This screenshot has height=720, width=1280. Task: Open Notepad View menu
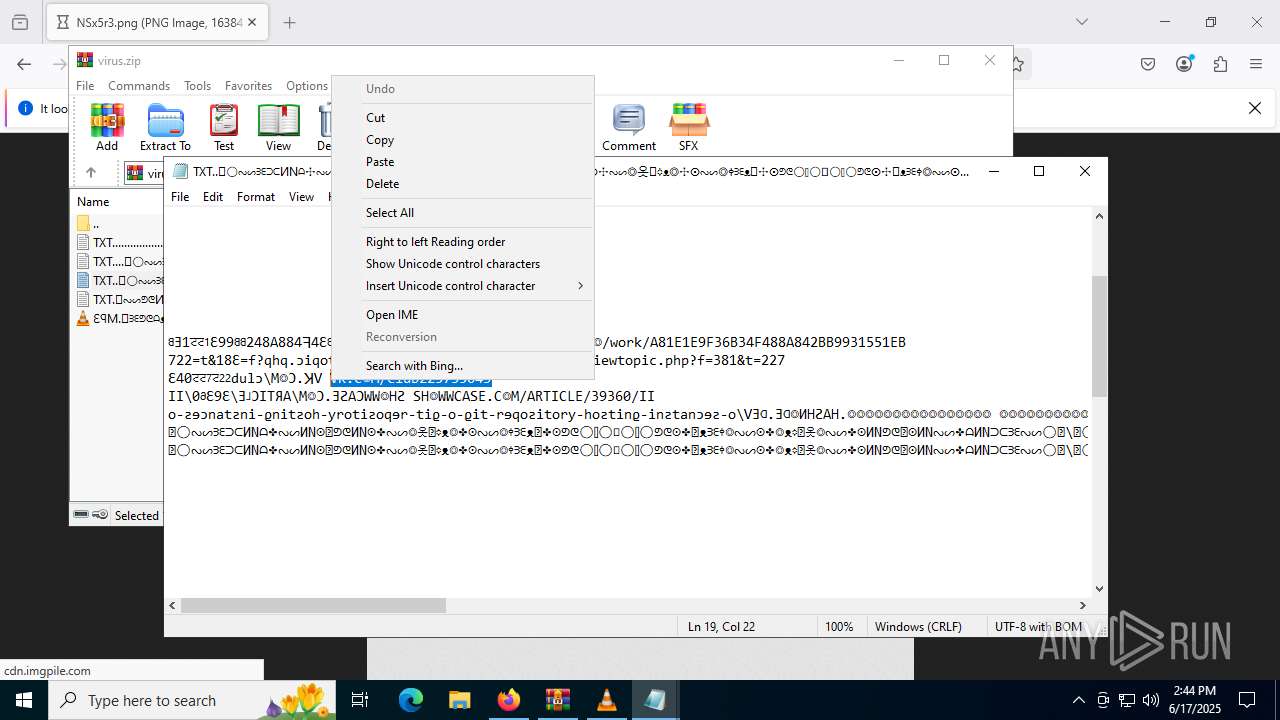302,197
